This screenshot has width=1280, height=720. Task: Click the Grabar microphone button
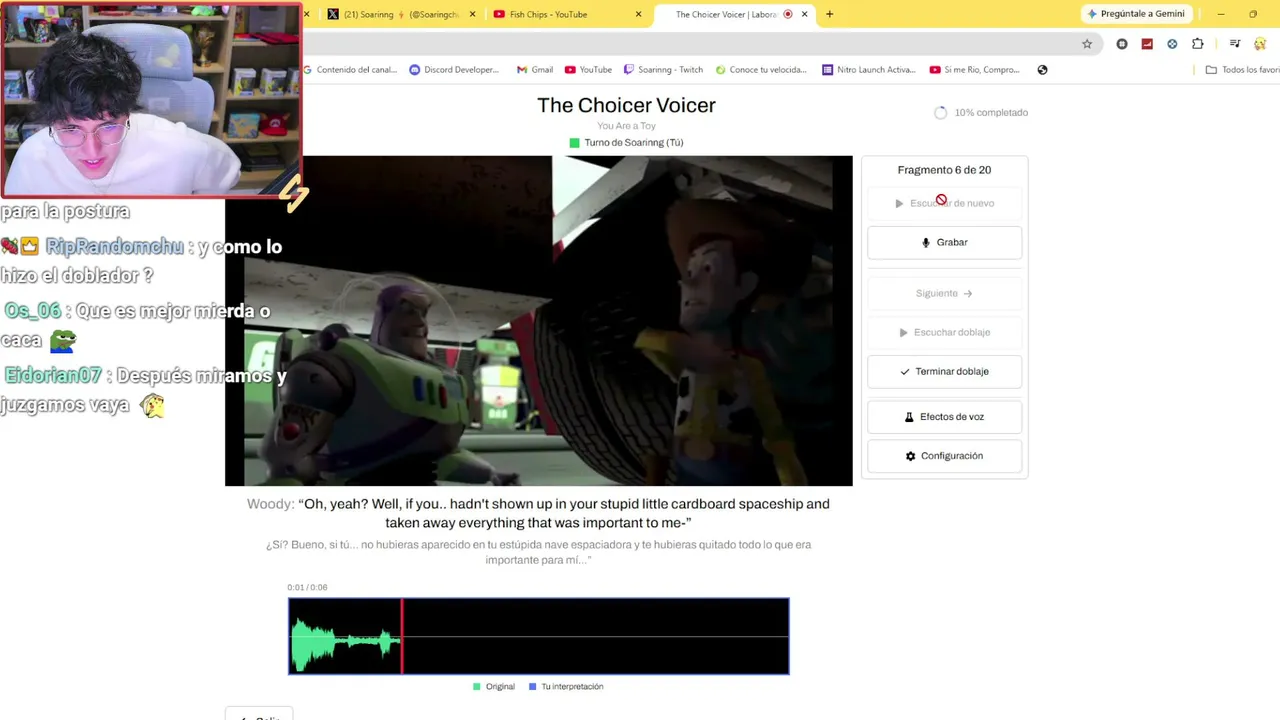944,242
